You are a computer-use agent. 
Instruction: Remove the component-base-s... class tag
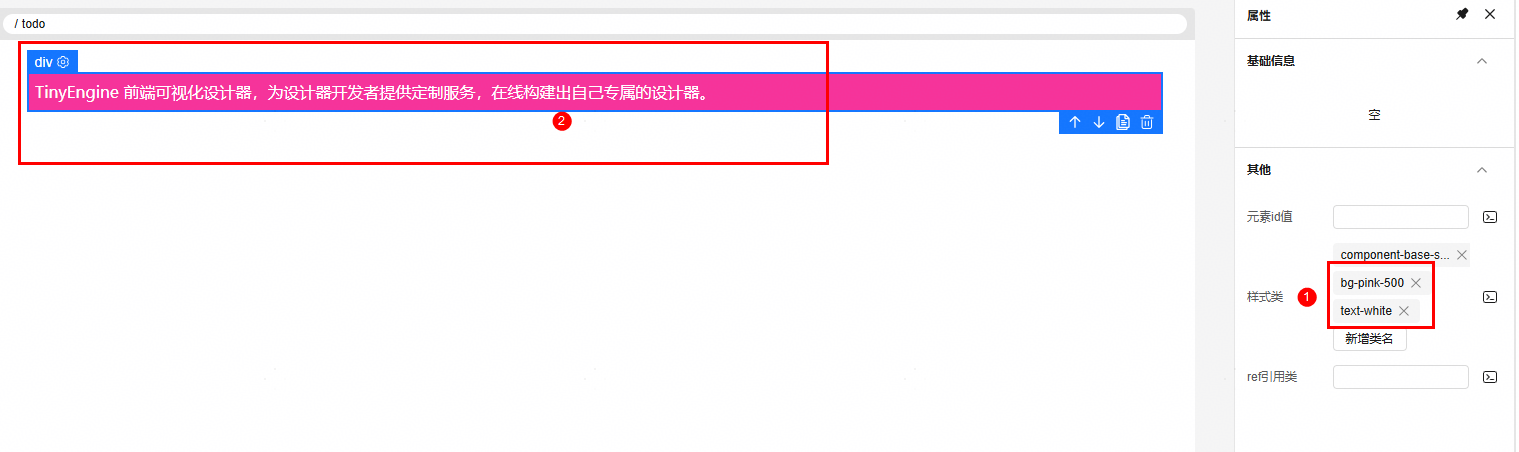(1462, 255)
